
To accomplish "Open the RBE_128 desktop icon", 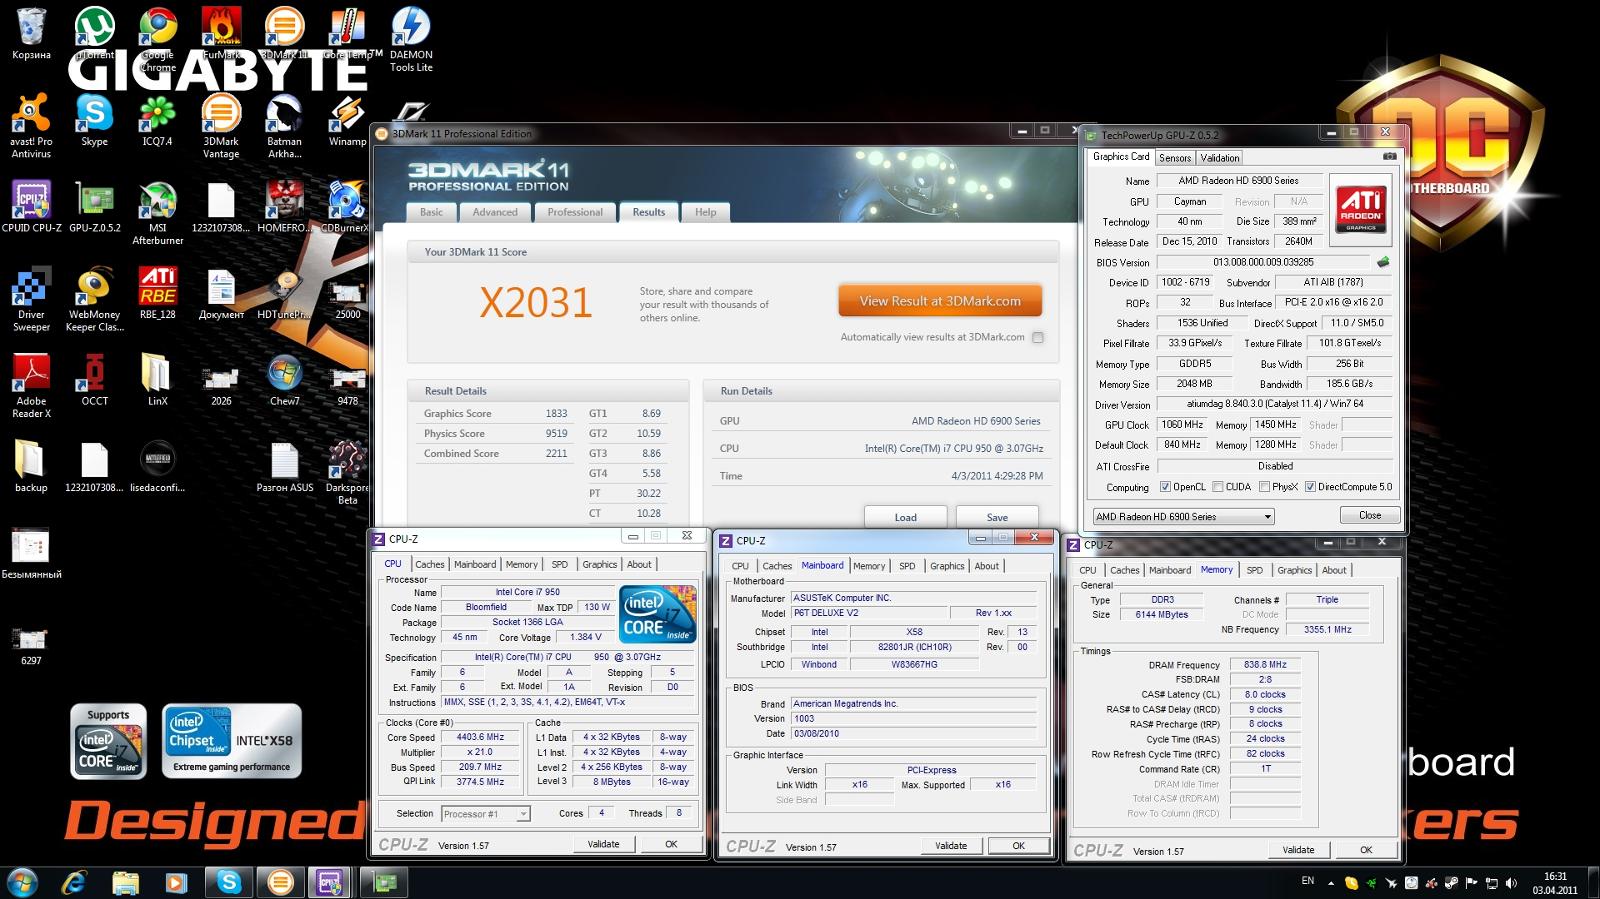I will click(x=158, y=293).
